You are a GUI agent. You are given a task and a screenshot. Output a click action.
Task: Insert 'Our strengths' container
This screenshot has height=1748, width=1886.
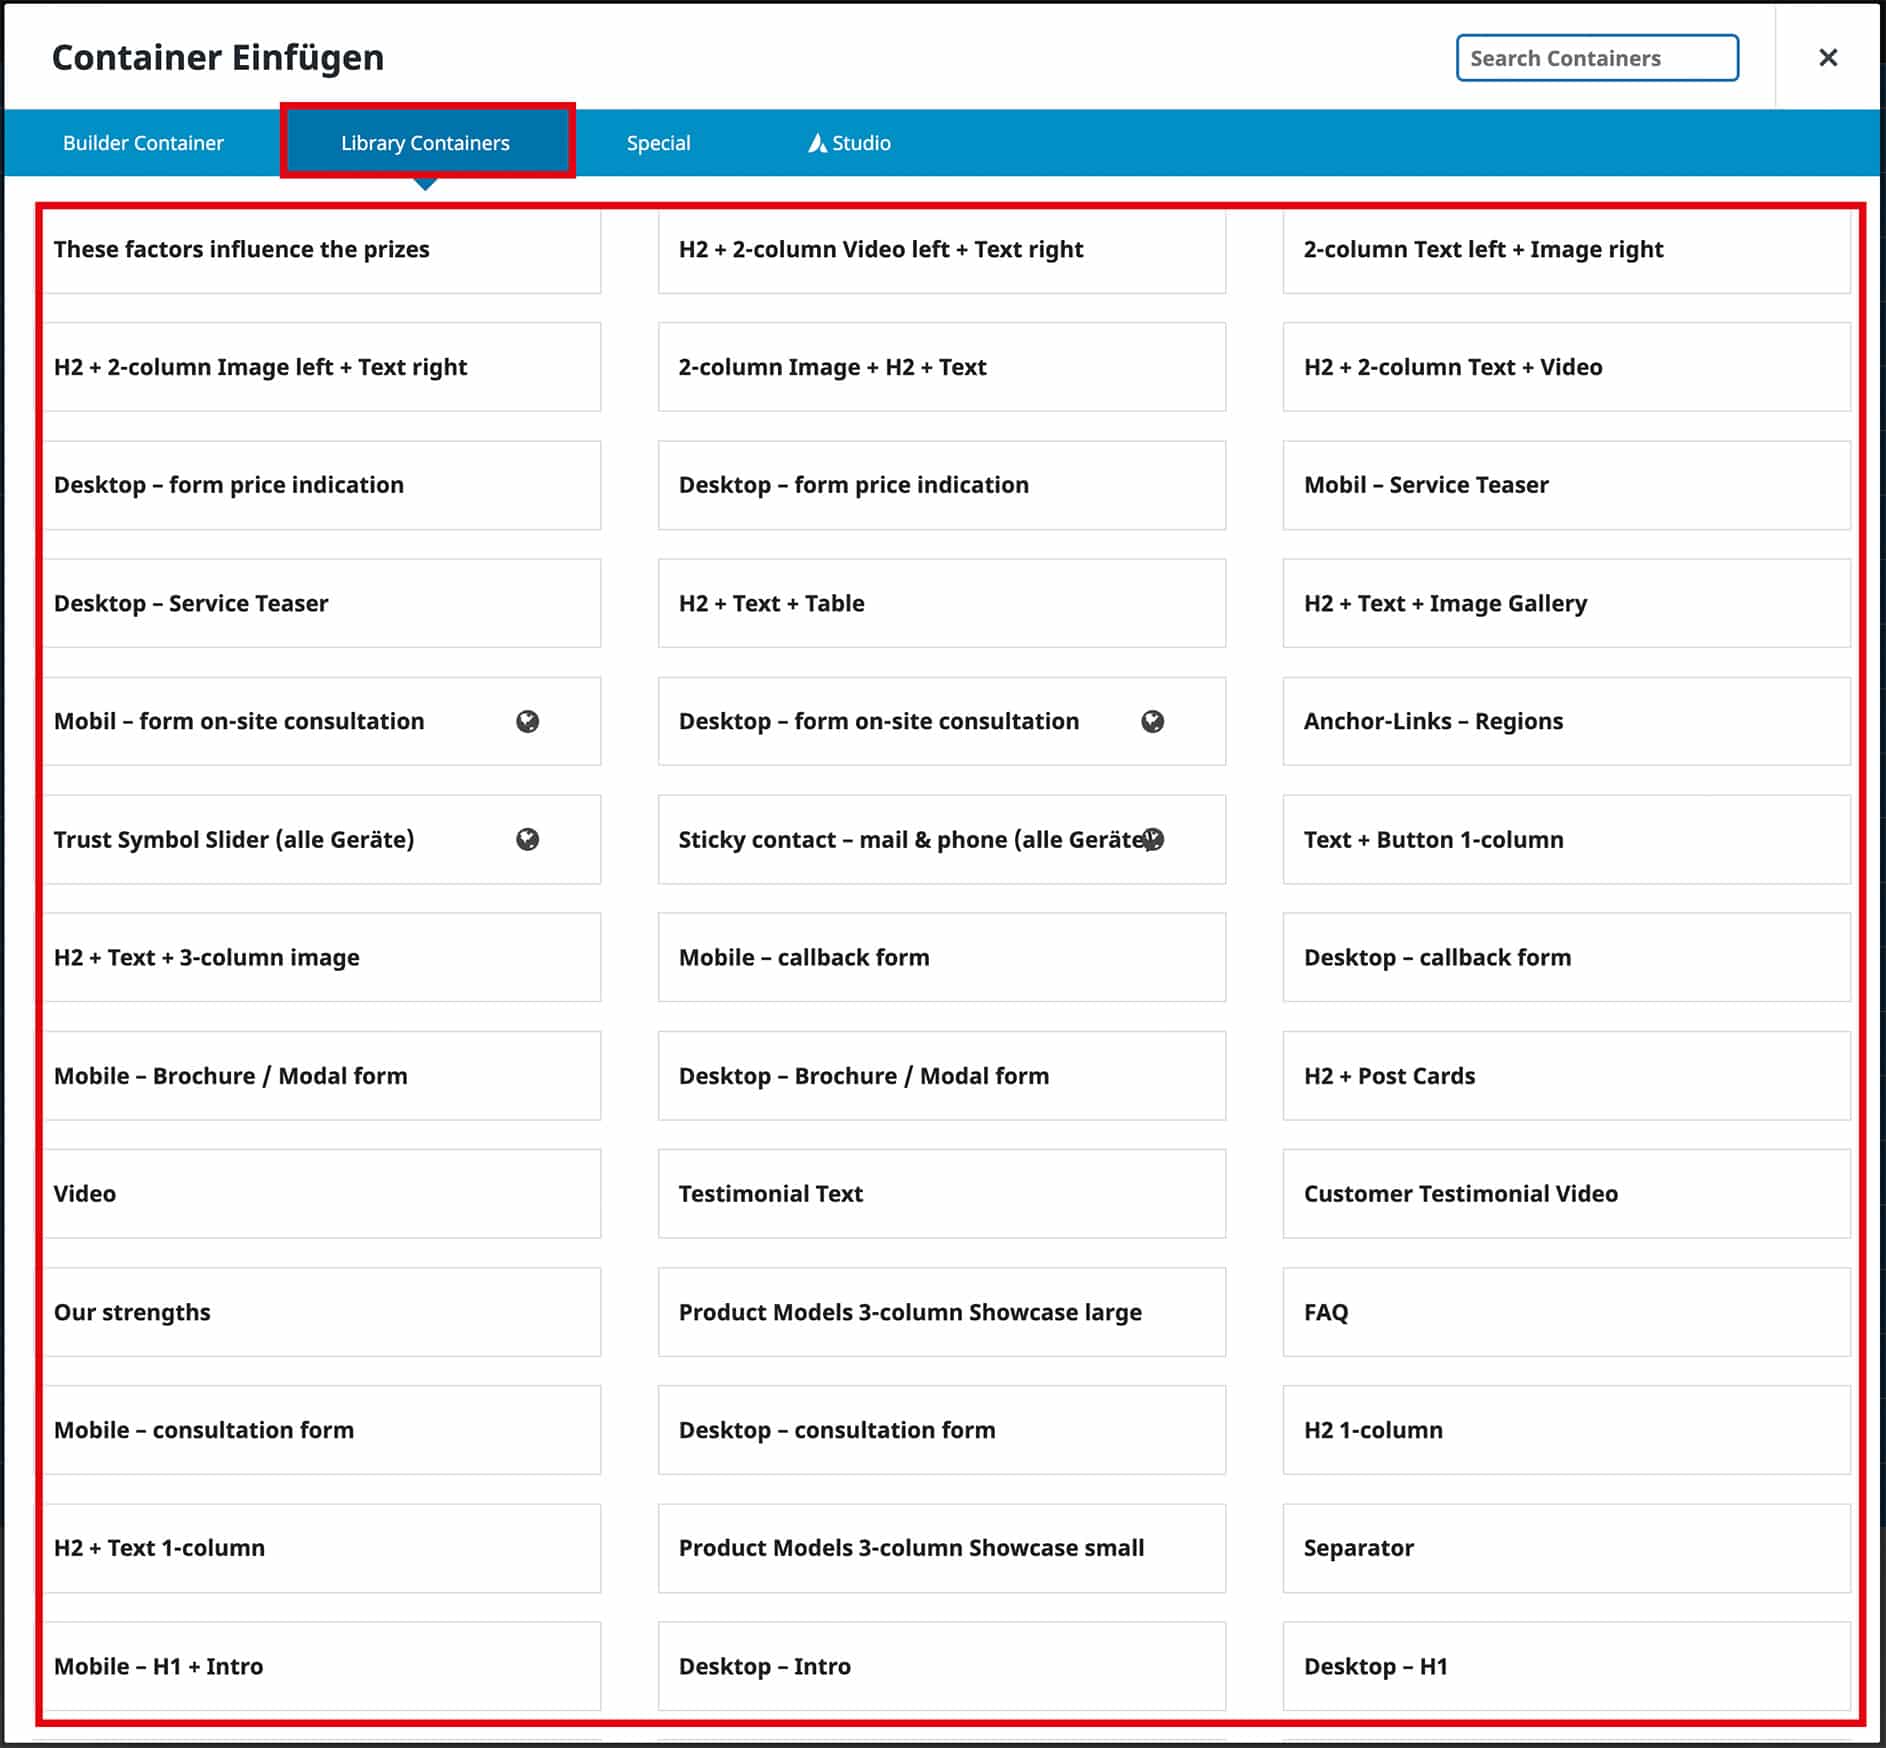click(x=321, y=1312)
